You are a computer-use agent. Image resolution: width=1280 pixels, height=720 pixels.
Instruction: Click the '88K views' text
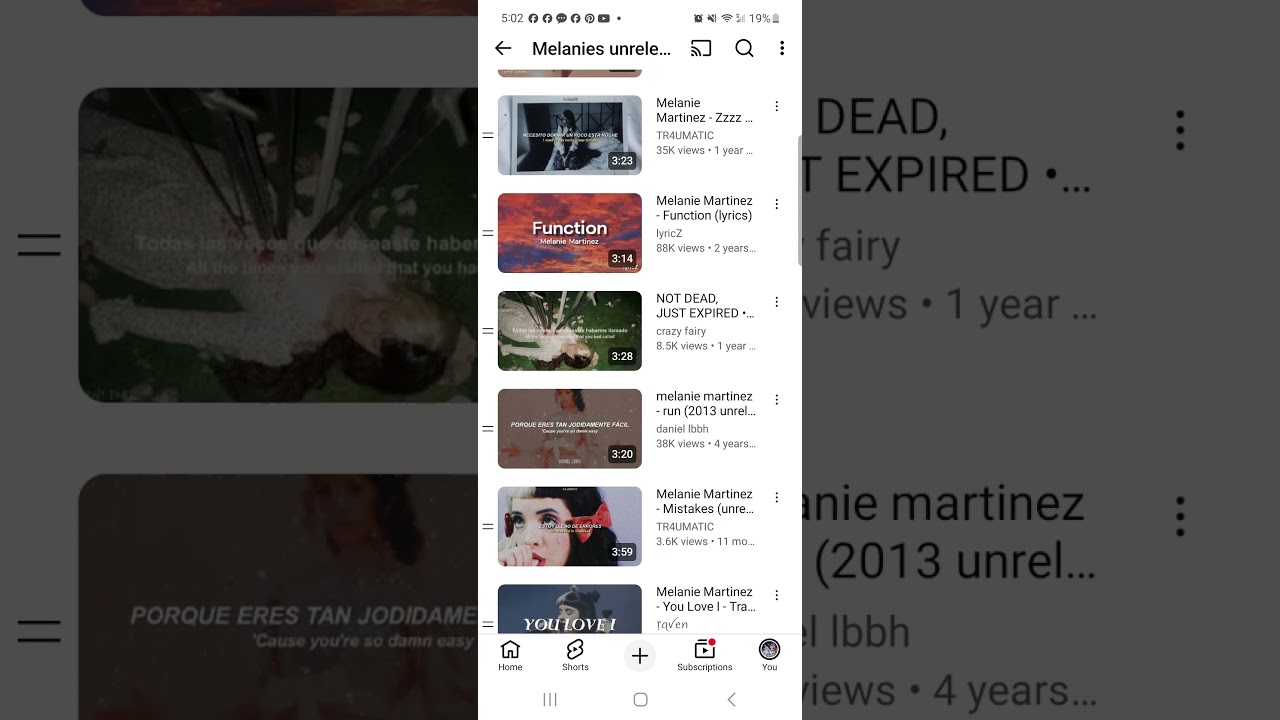pyautogui.click(x=680, y=248)
